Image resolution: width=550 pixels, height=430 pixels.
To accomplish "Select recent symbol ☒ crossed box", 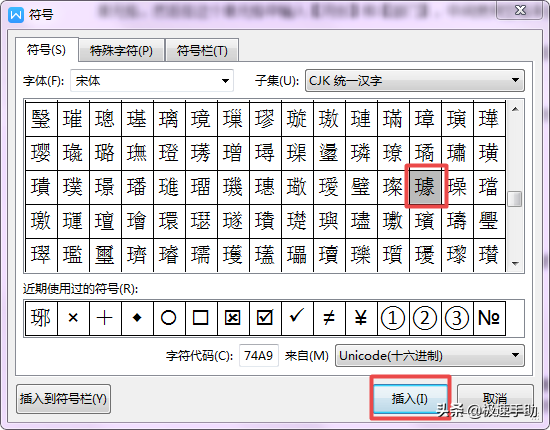I will (x=233, y=318).
